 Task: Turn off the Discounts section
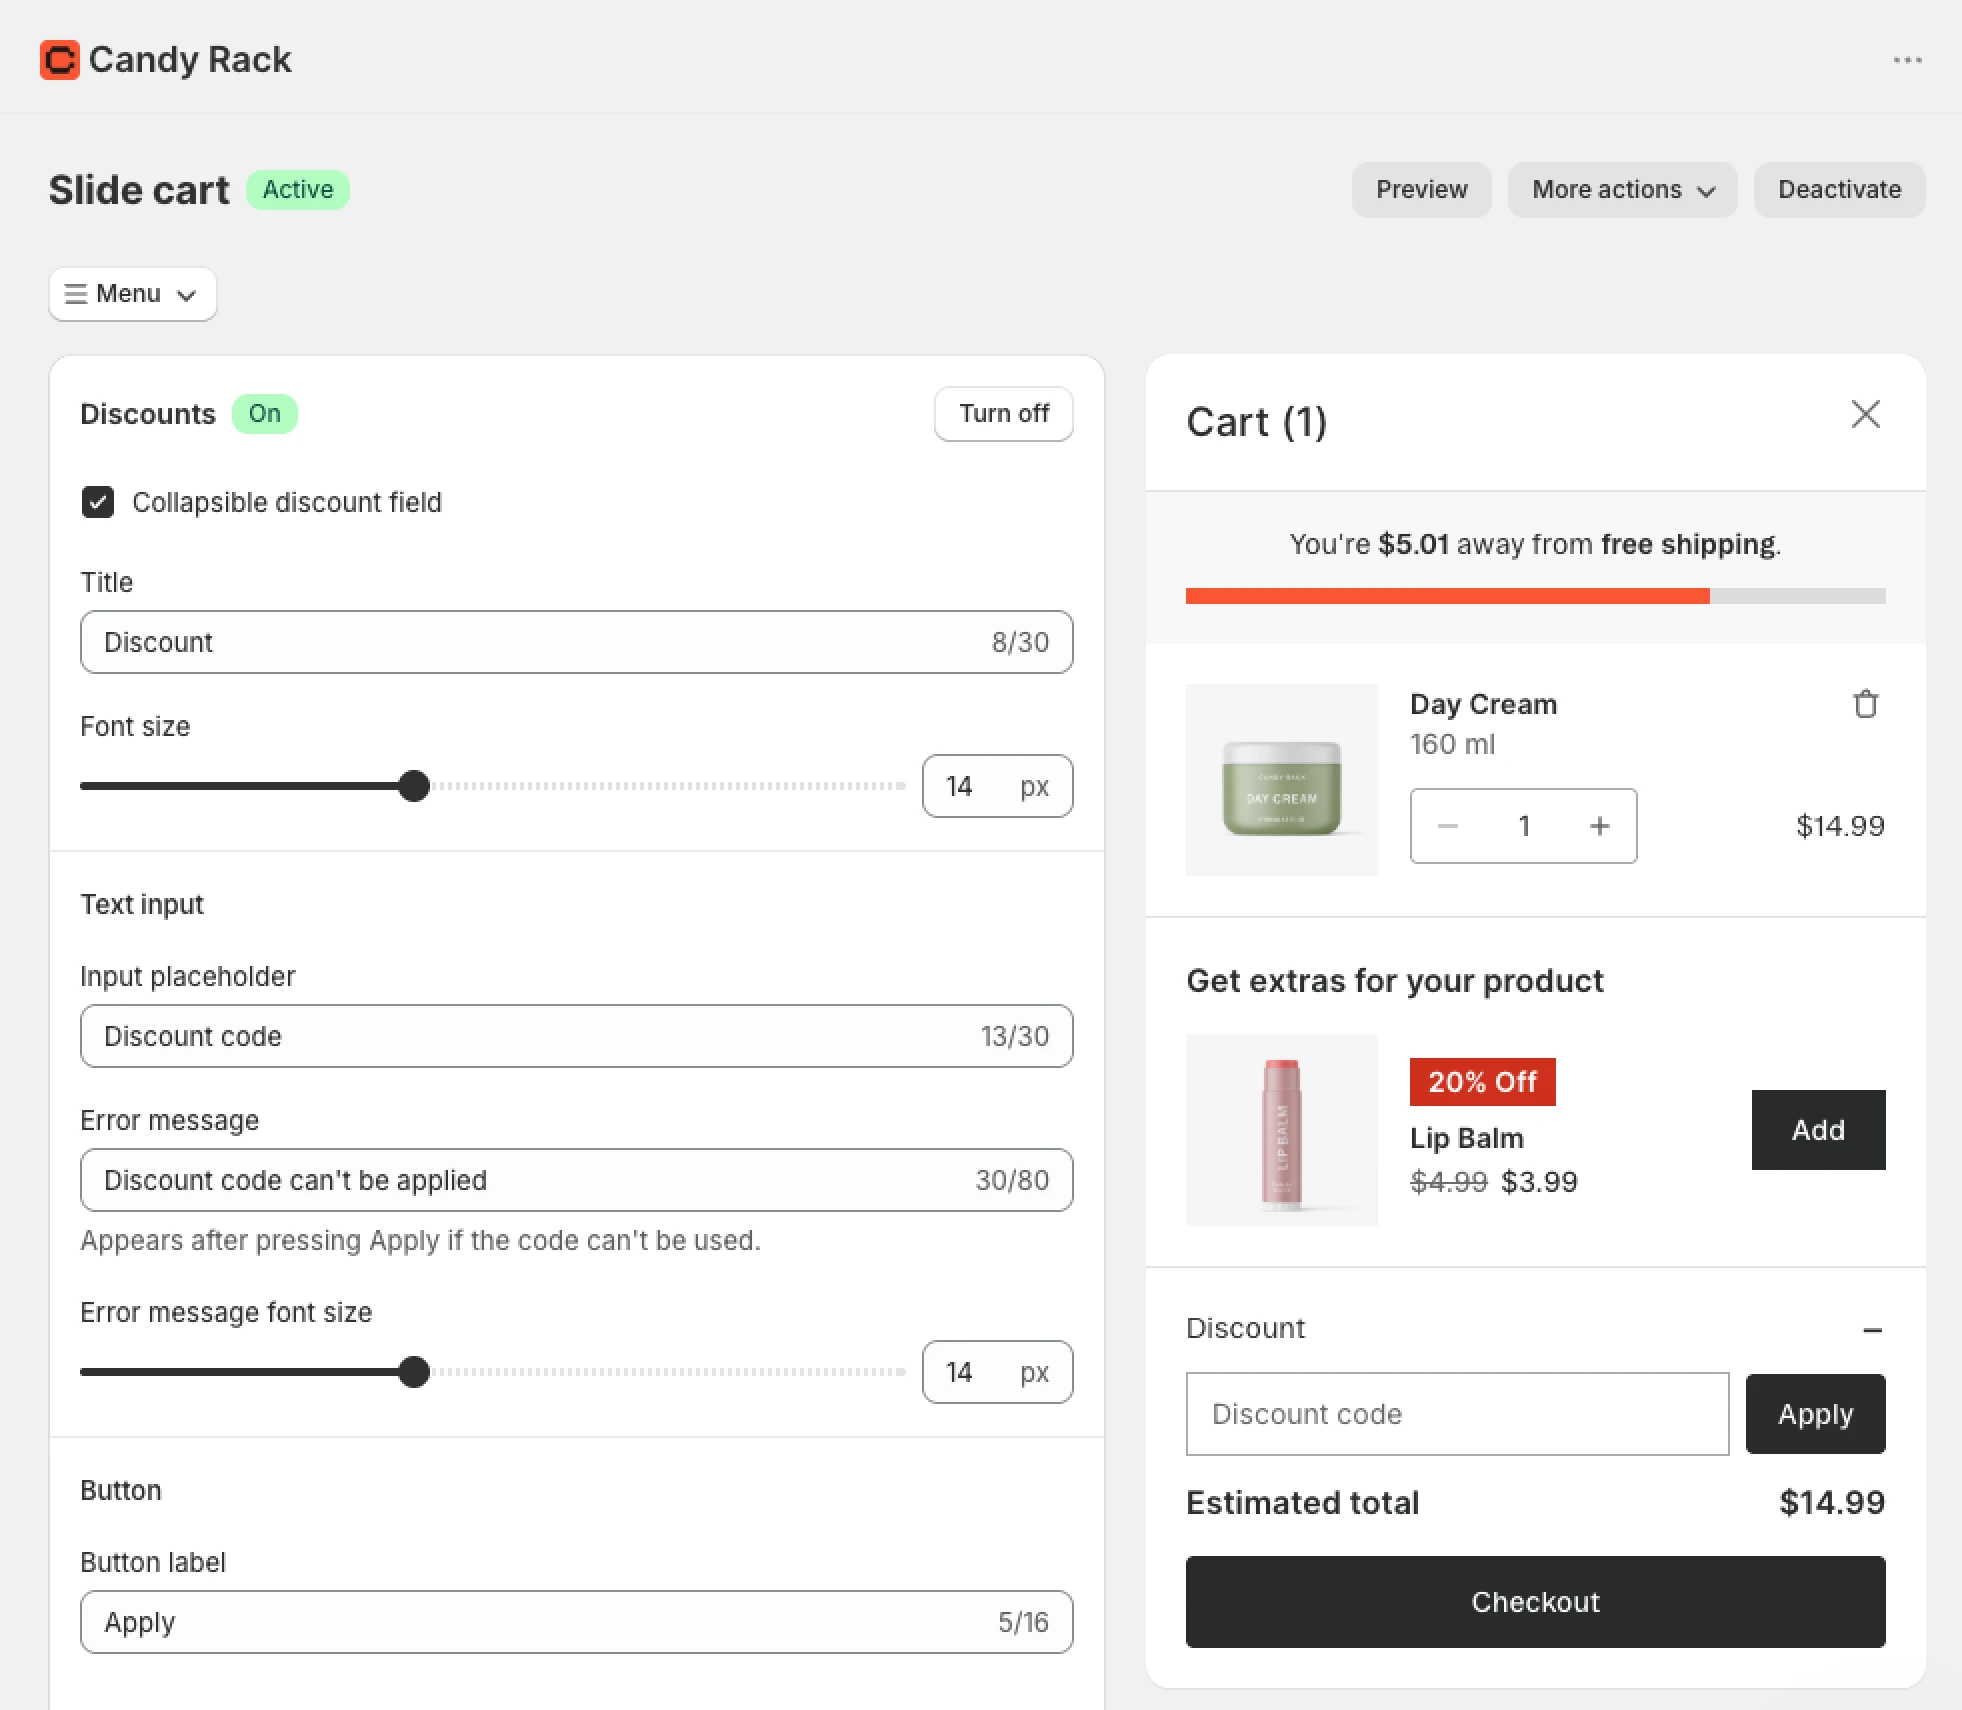(x=1003, y=414)
